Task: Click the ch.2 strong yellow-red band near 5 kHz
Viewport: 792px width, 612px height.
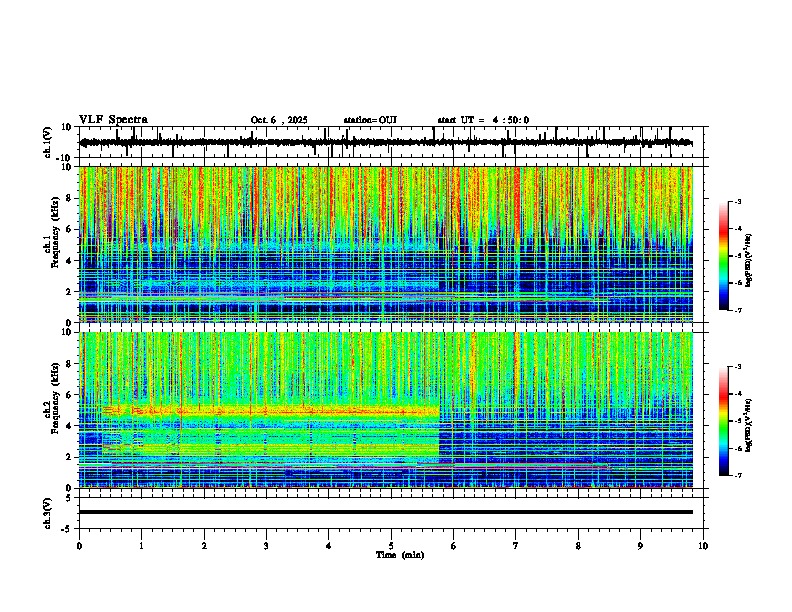Action: [x=270, y=410]
